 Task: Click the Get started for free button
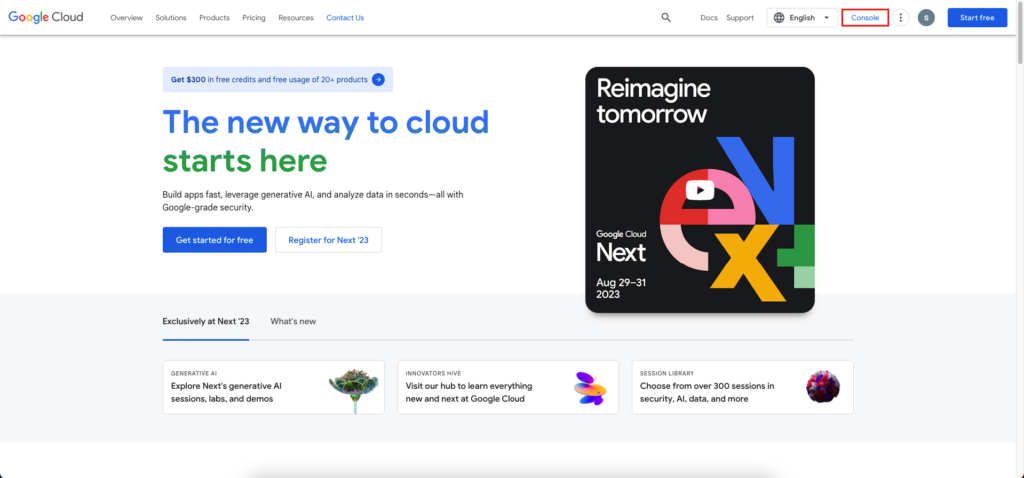[214, 240]
